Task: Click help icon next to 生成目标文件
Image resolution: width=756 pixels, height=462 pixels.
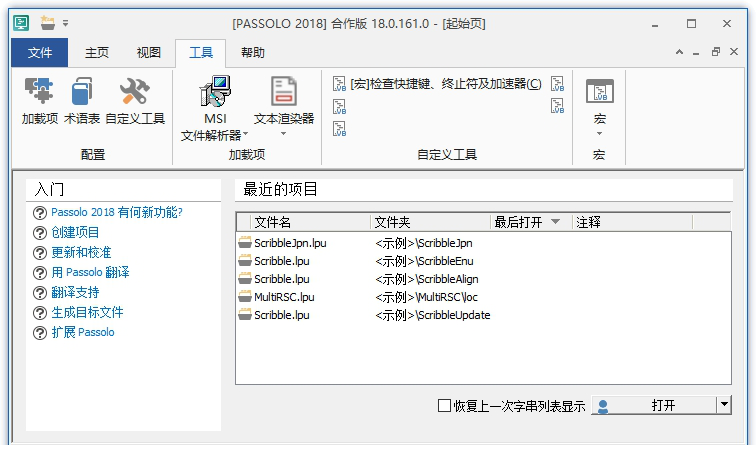Action: point(40,313)
